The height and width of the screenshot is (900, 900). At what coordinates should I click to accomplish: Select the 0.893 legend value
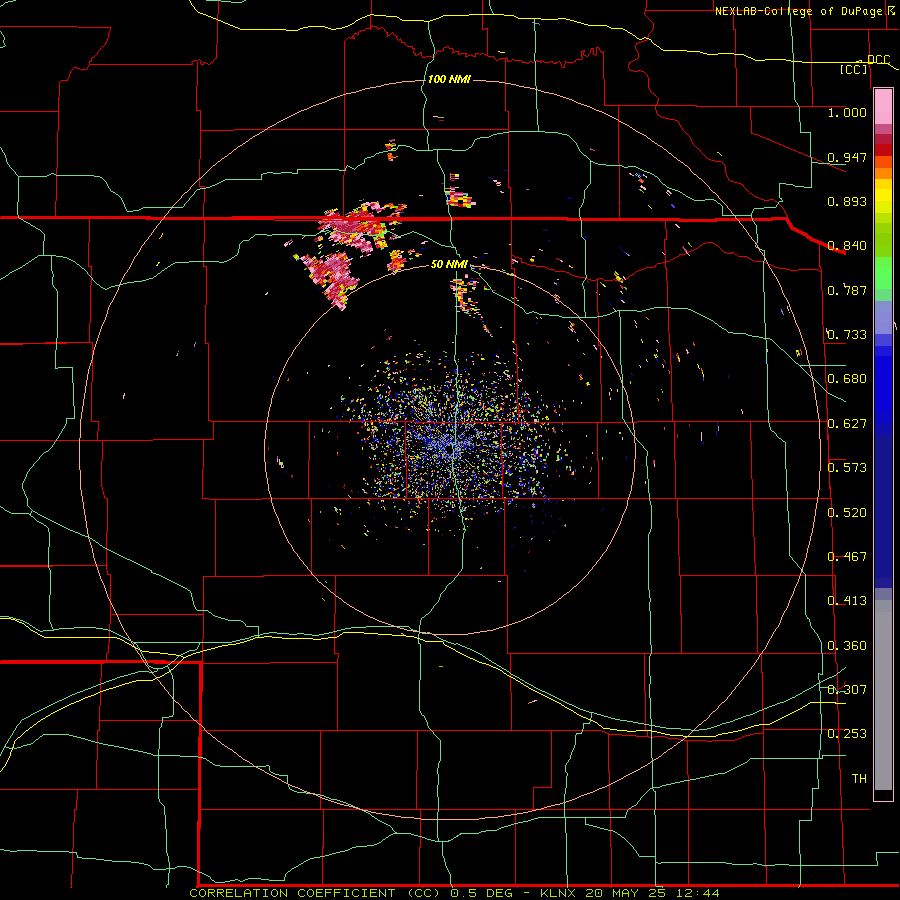coord(847,201)
